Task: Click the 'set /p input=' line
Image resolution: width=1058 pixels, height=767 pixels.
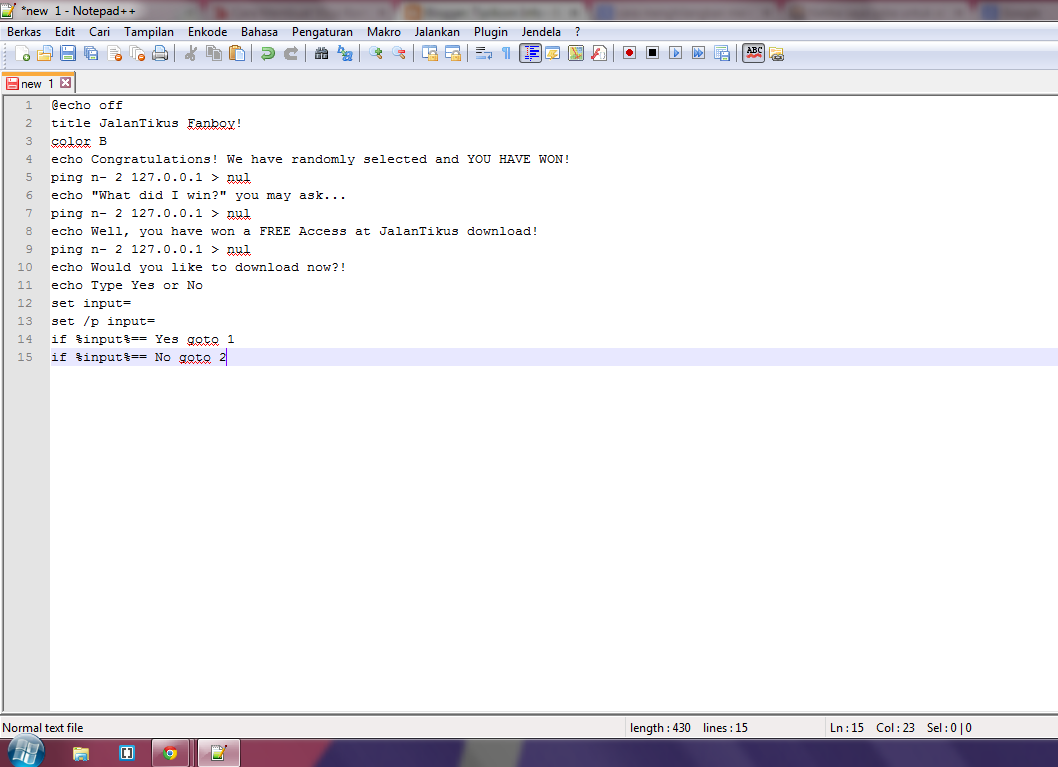Action: (x=103, y=321)
